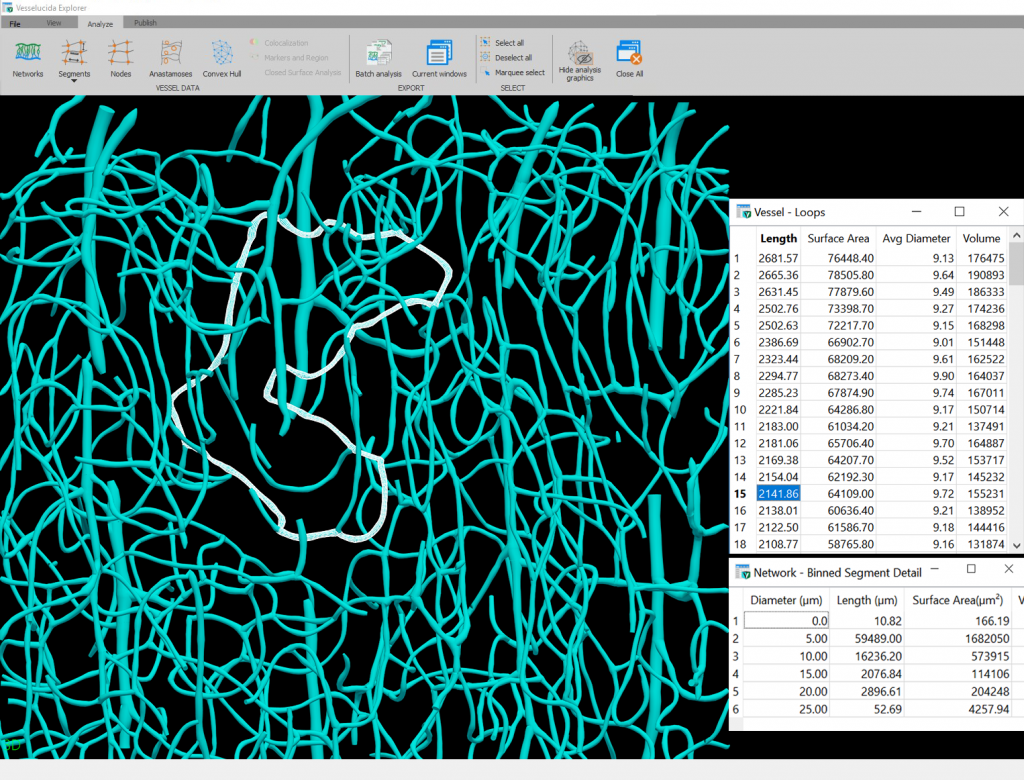Click binned surface area 204248
This screenshot has width=1024, height=780.
pyautogui.click(x=990, y=691)
